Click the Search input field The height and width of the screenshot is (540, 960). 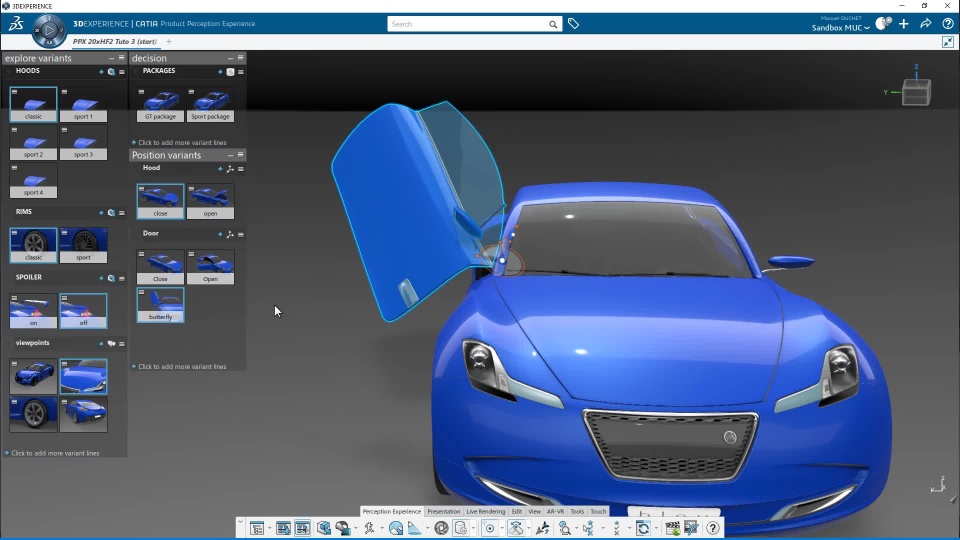click(x=468, y=24)
